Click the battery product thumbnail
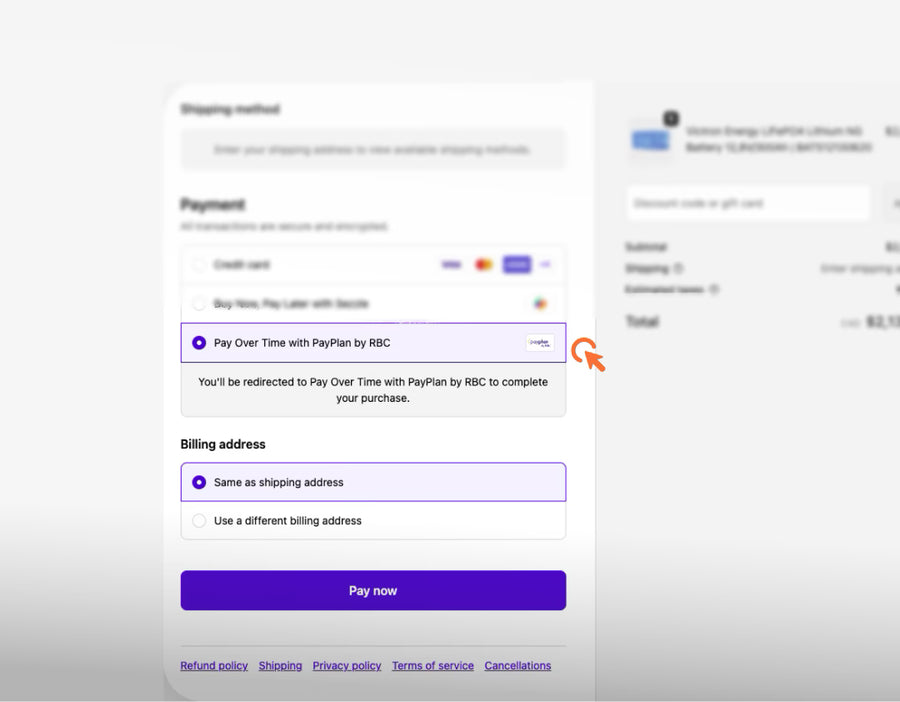This screenshot has height=702, width=900. 651,140
